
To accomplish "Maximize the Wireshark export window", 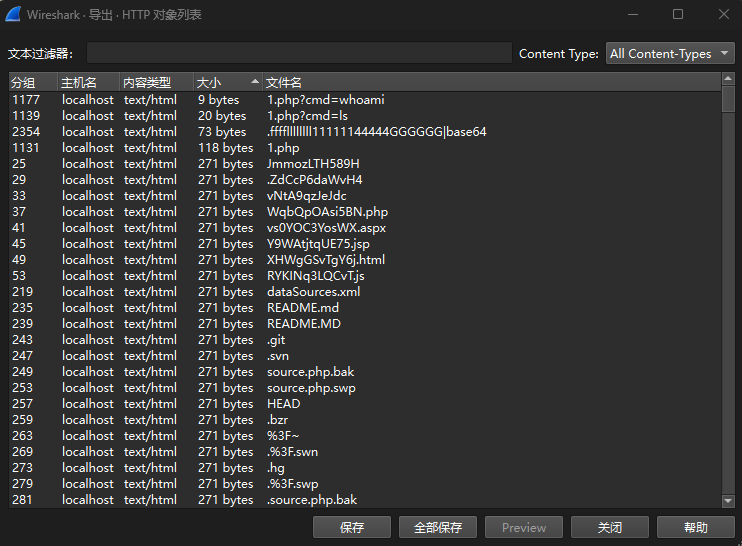I will 678,14.
